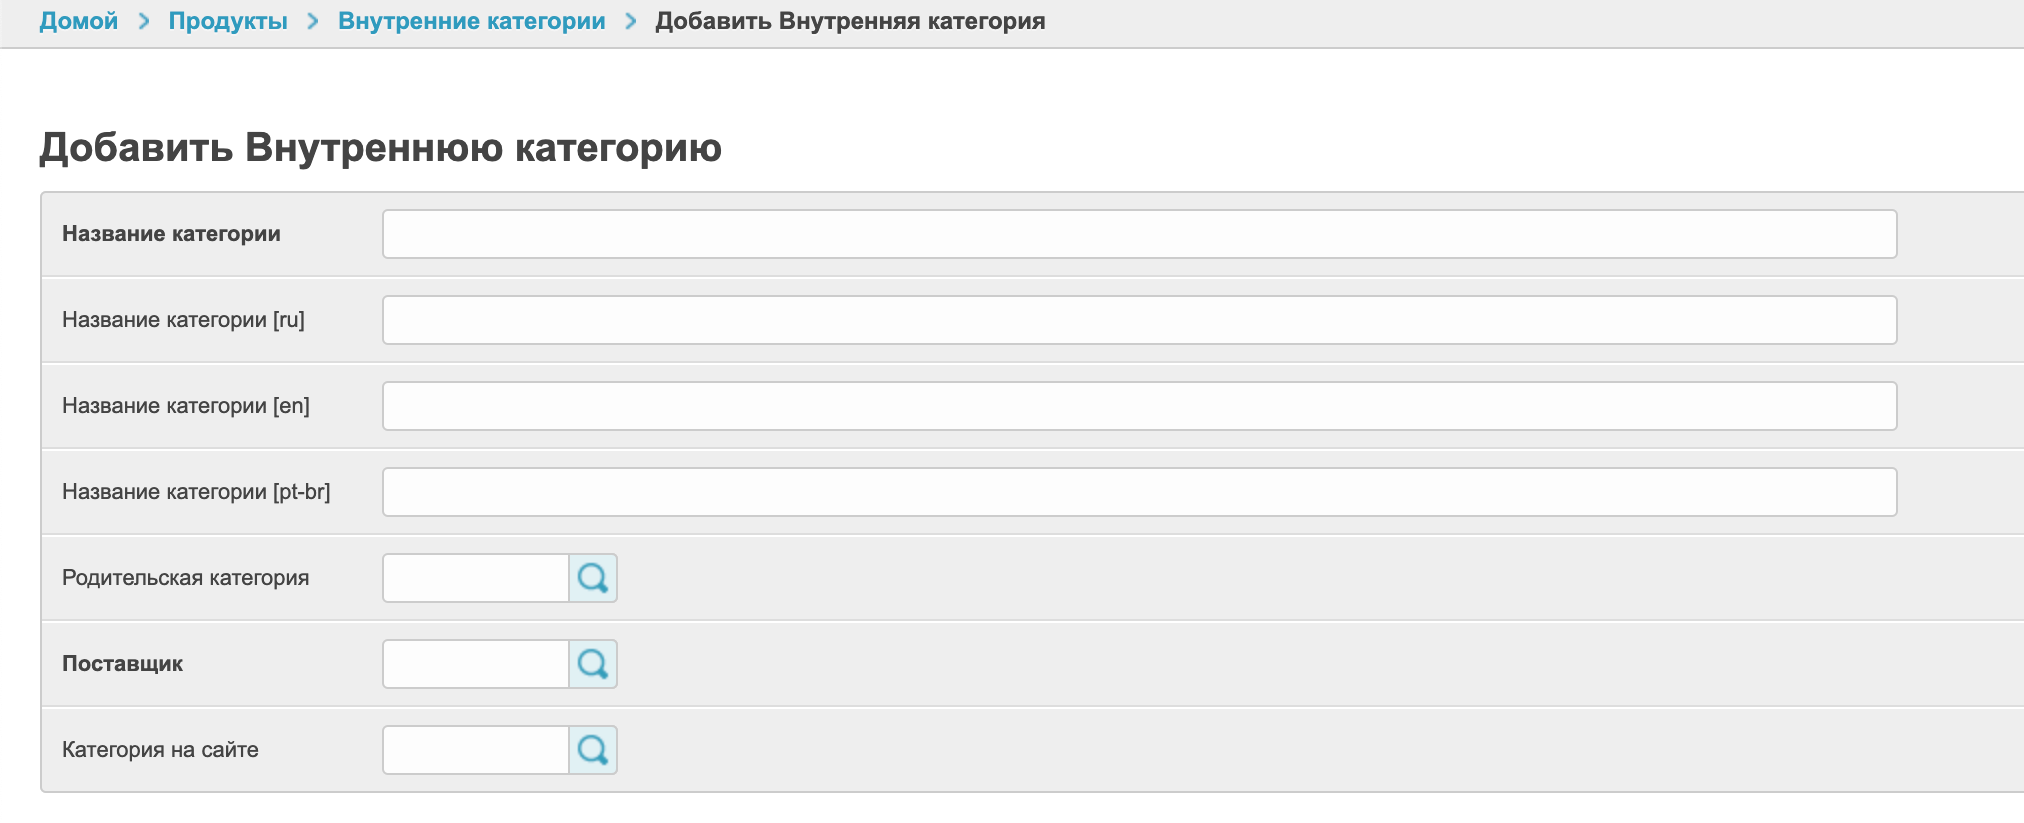Navigate to Внутренние категории breadcrumb
The image size is (2024, 823).
(x=472, y=21)
